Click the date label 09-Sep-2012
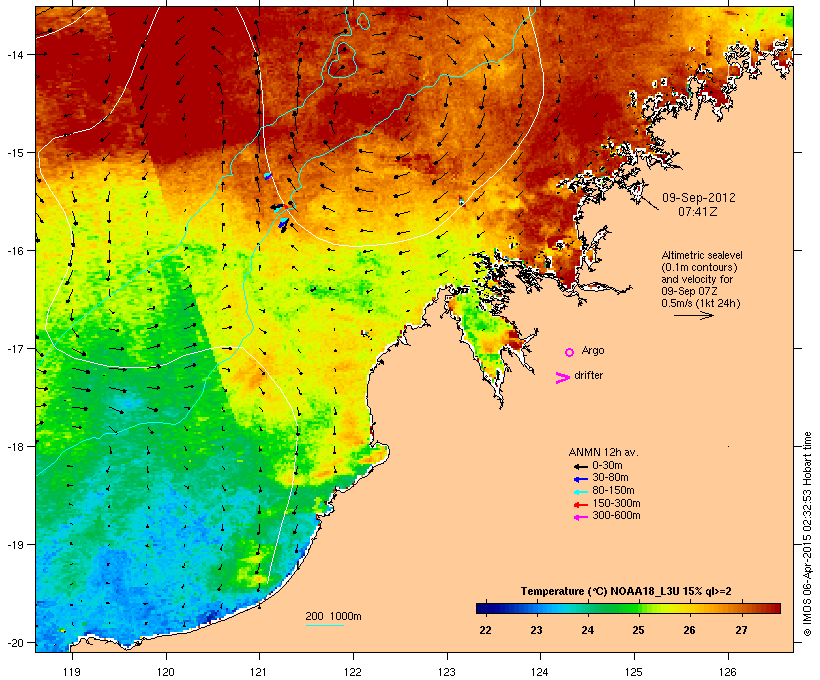The width and height of the screenshot is (820, 680). point(699,198)
